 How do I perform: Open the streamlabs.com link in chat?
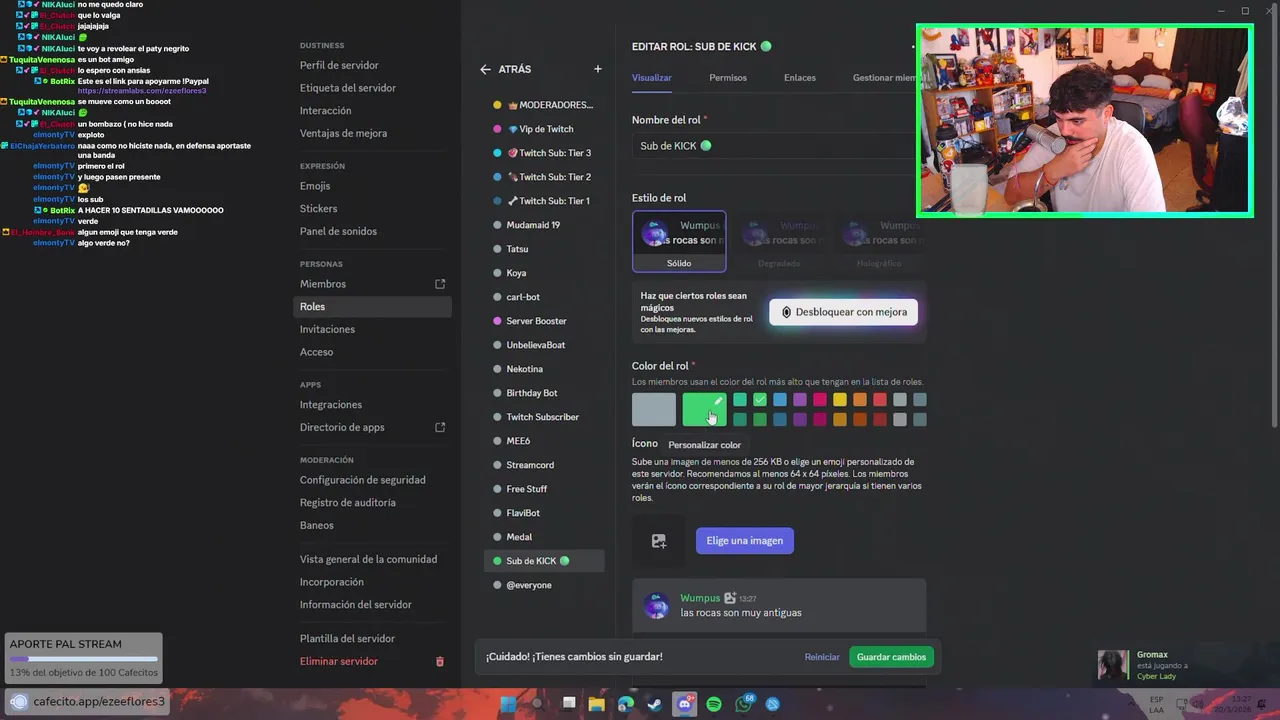(x=142, y=91)
